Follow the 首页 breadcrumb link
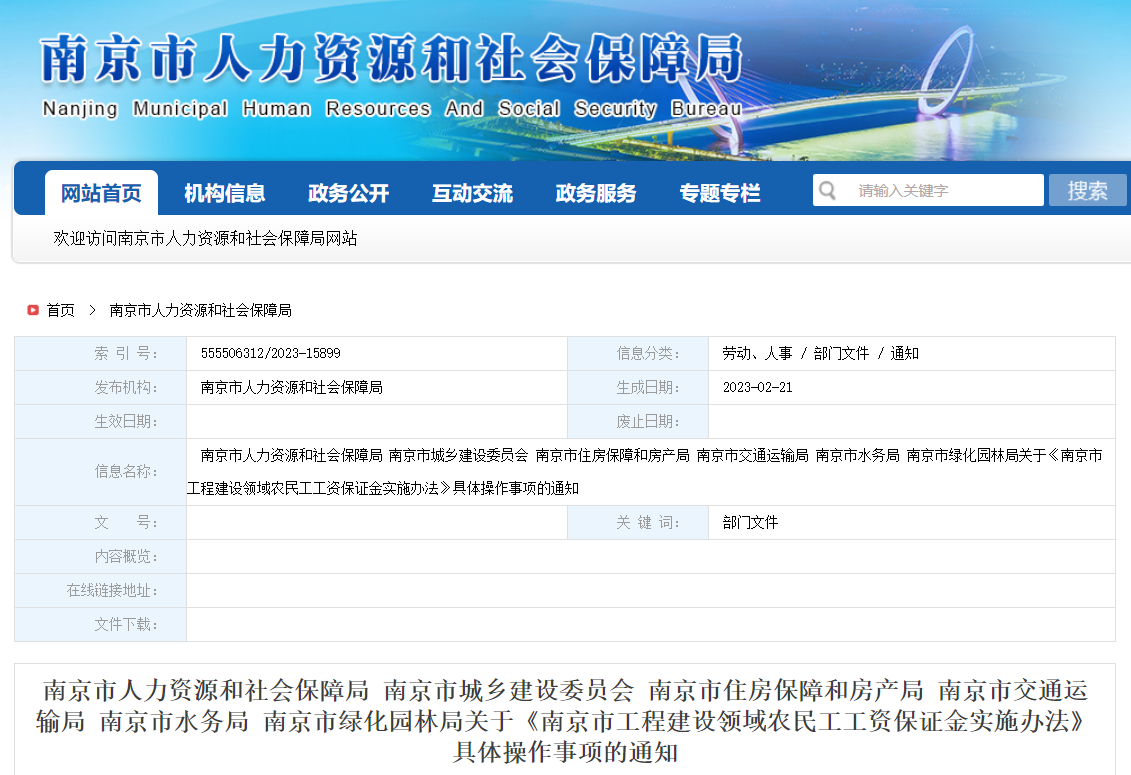This screenshot has width=1131, height=775. pyautogui.click(x=61, y=311)
